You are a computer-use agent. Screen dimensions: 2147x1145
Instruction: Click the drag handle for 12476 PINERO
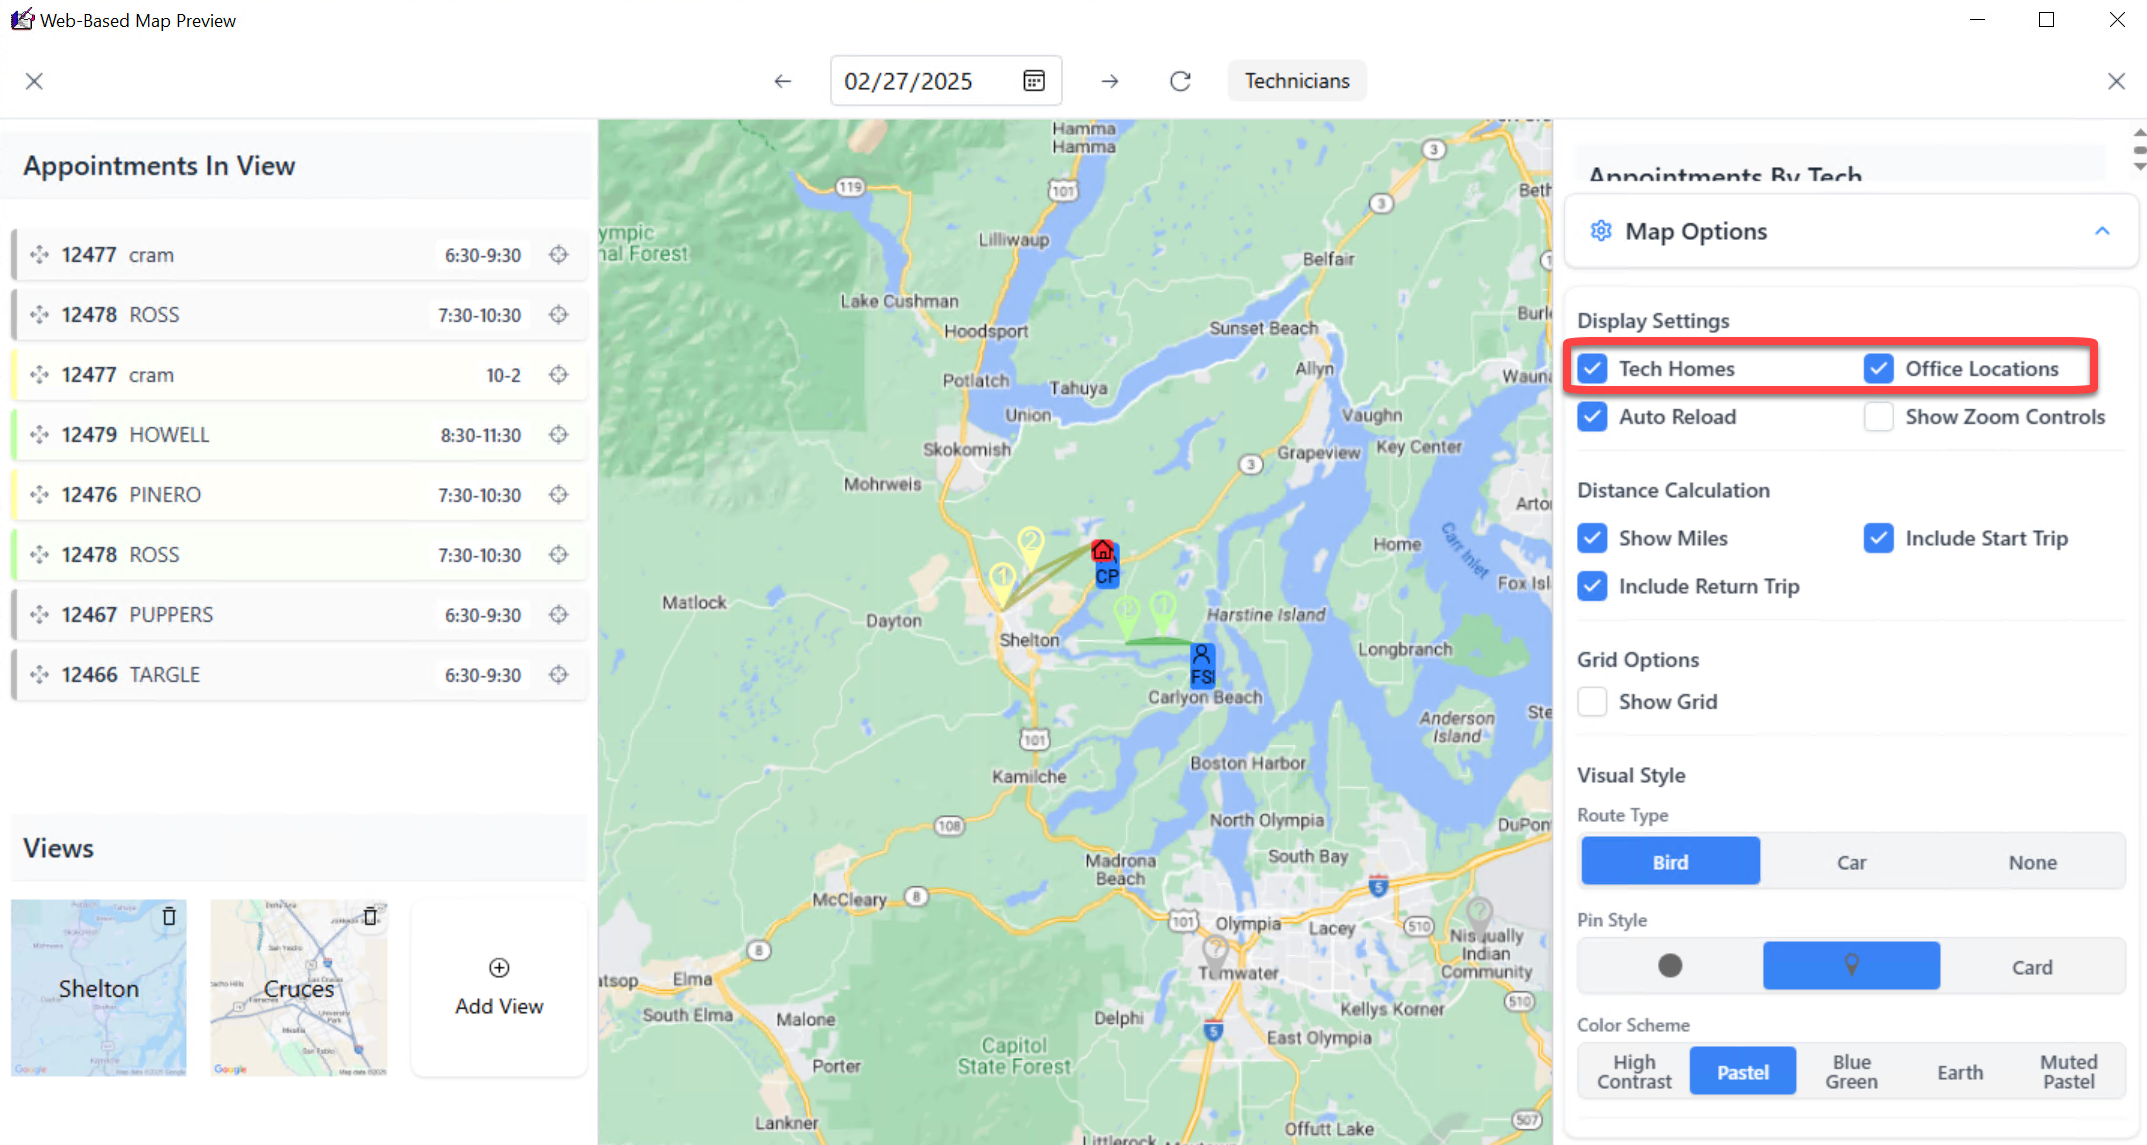40,495
